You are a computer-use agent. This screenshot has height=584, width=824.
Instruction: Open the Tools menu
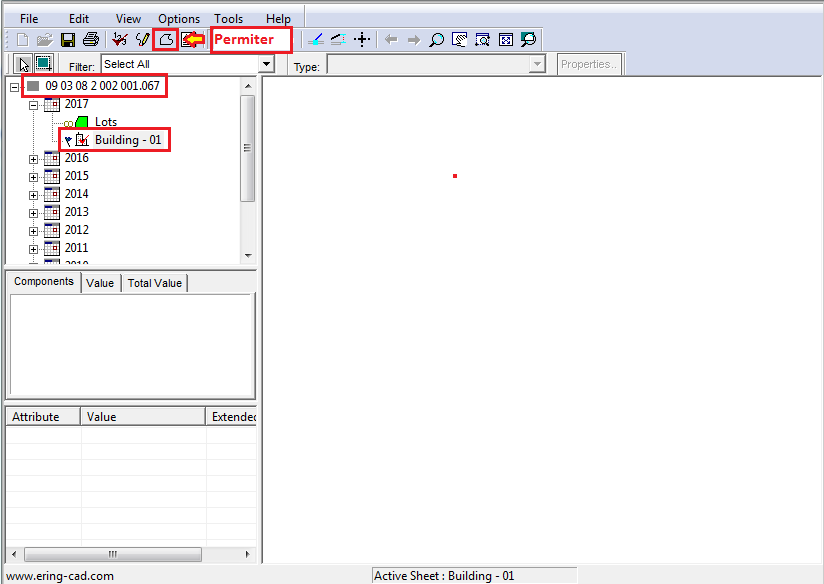click(228, 19)
